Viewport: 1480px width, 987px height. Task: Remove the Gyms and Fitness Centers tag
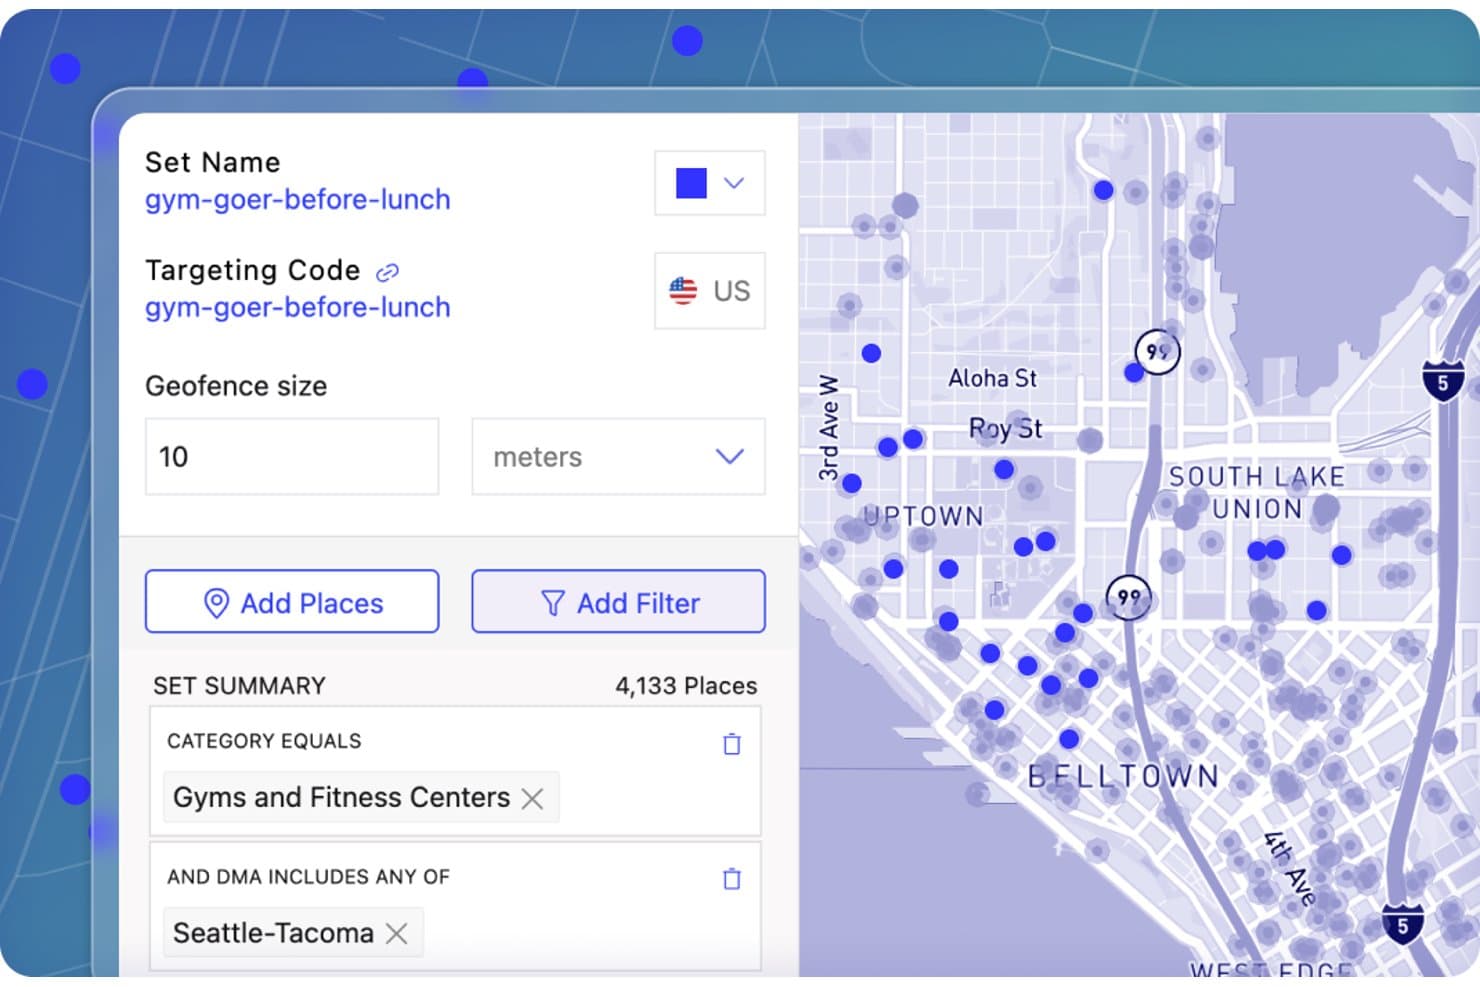coord(532,798)
